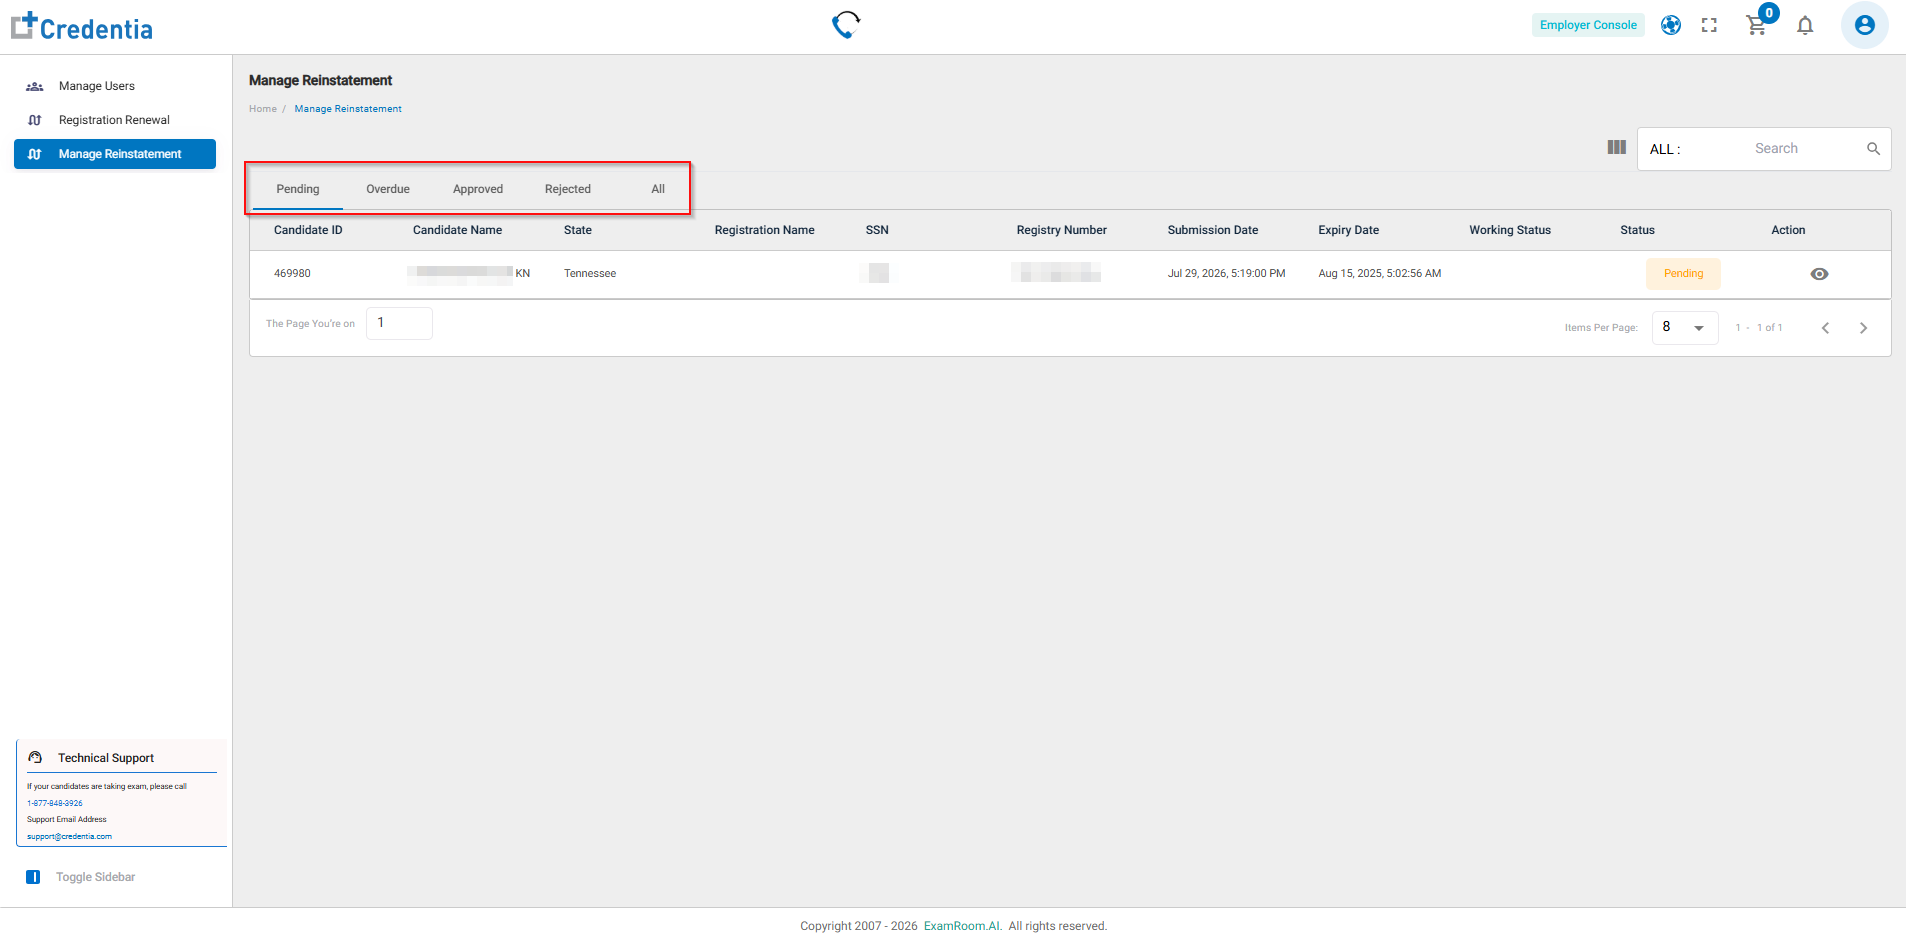The width and height of the screenshot is (1906, 940).
Task: Open the Items Per Page dropdown
Action: (1685, 327)
